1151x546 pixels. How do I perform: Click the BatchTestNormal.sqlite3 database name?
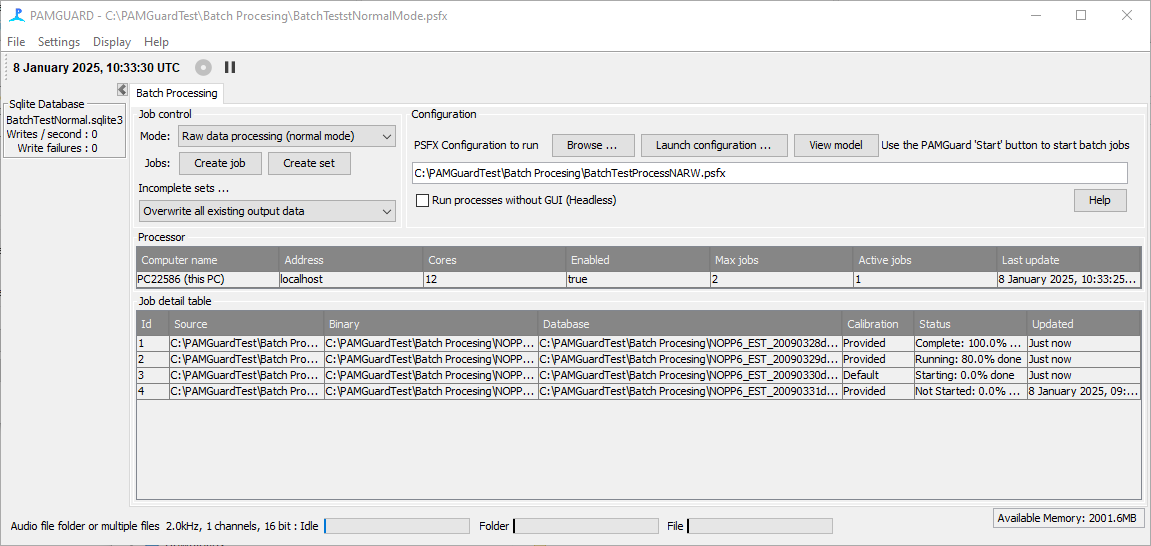(65, 120)
